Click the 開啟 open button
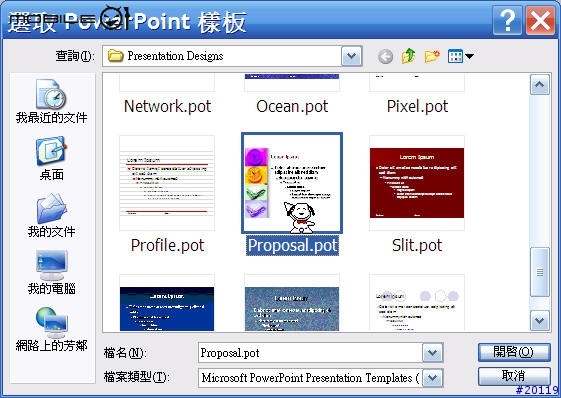This screenshot has width=561, height=398. pyautogui.click(x=514, y=352)
